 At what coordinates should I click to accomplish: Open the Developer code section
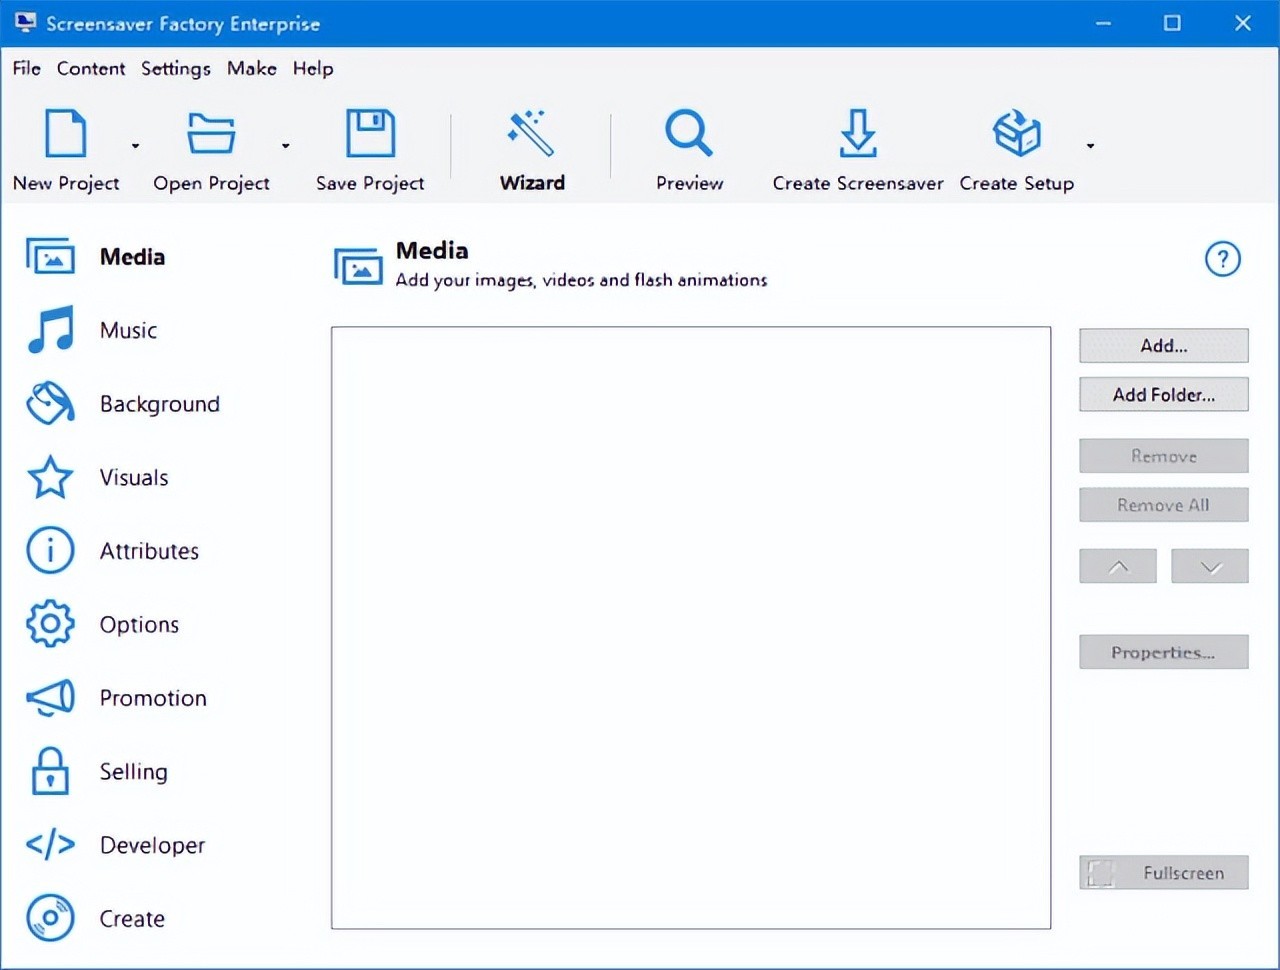coord(50,845)
